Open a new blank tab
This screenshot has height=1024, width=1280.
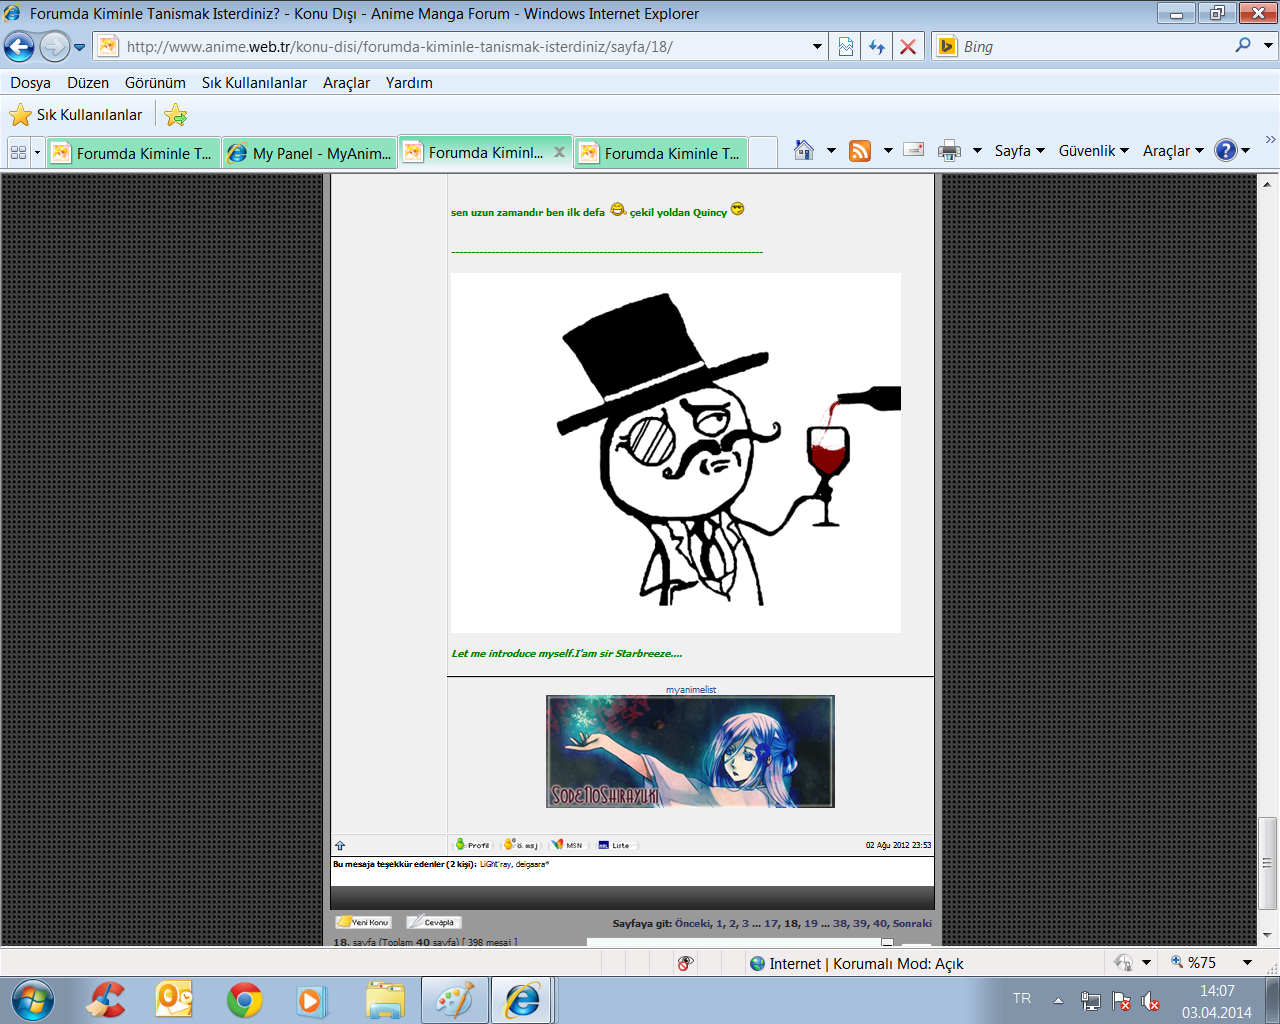coord(763,153)
